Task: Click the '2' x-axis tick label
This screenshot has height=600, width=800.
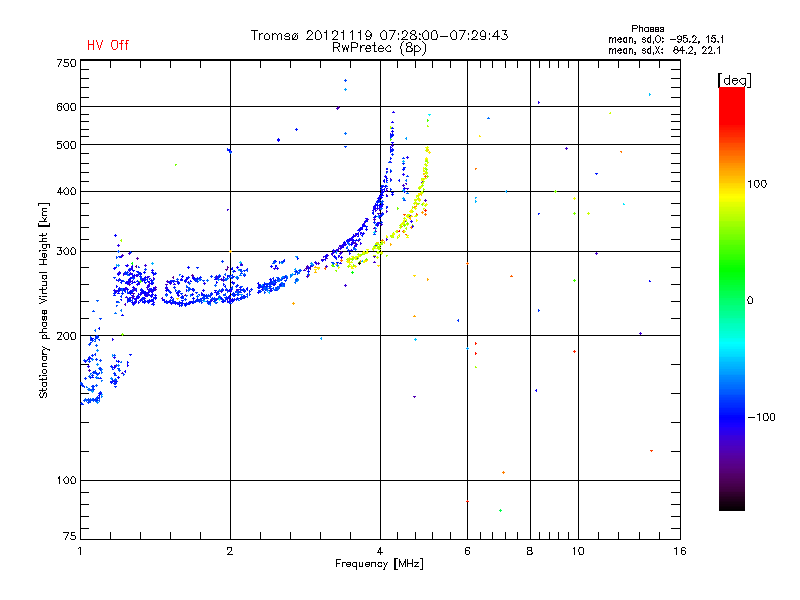Action: pyautogui.click(x=230, y=551)
